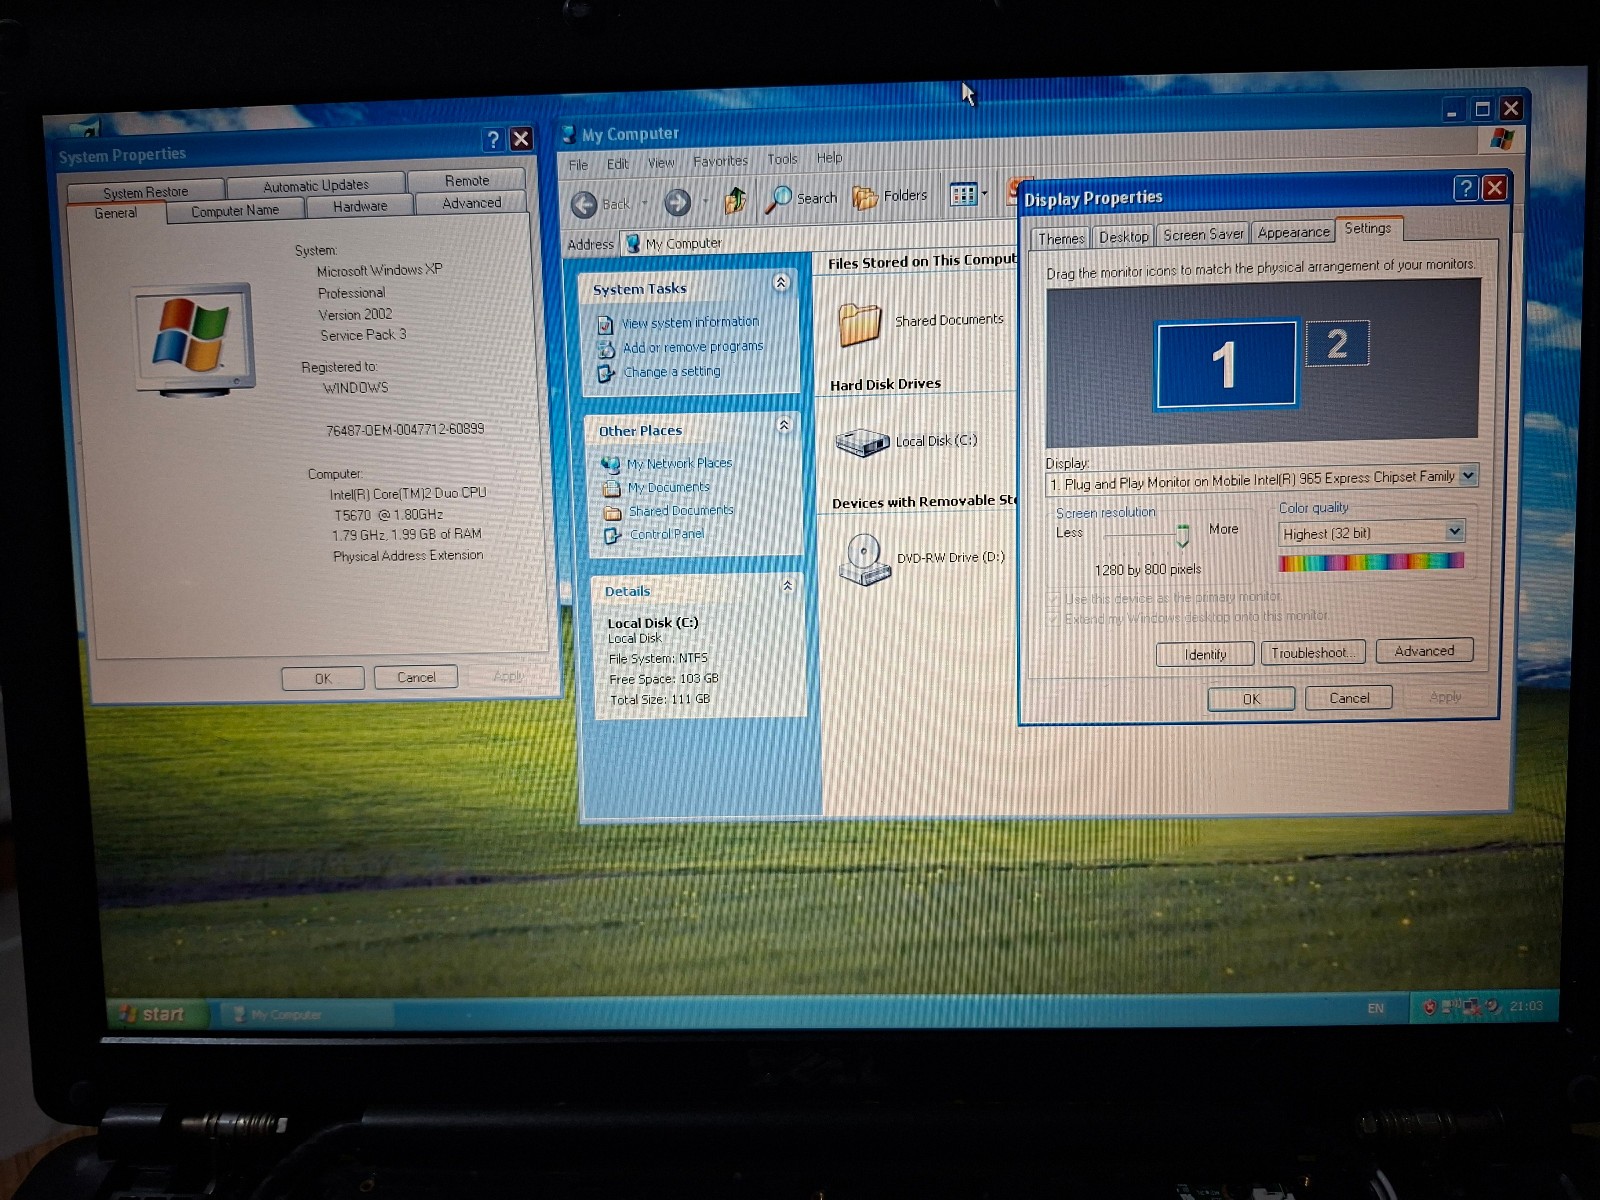This screenshot has width=1600, height=1200.
Task: Open the Views dropdown arrow in toolbar
Action: [x=985, y=193]
